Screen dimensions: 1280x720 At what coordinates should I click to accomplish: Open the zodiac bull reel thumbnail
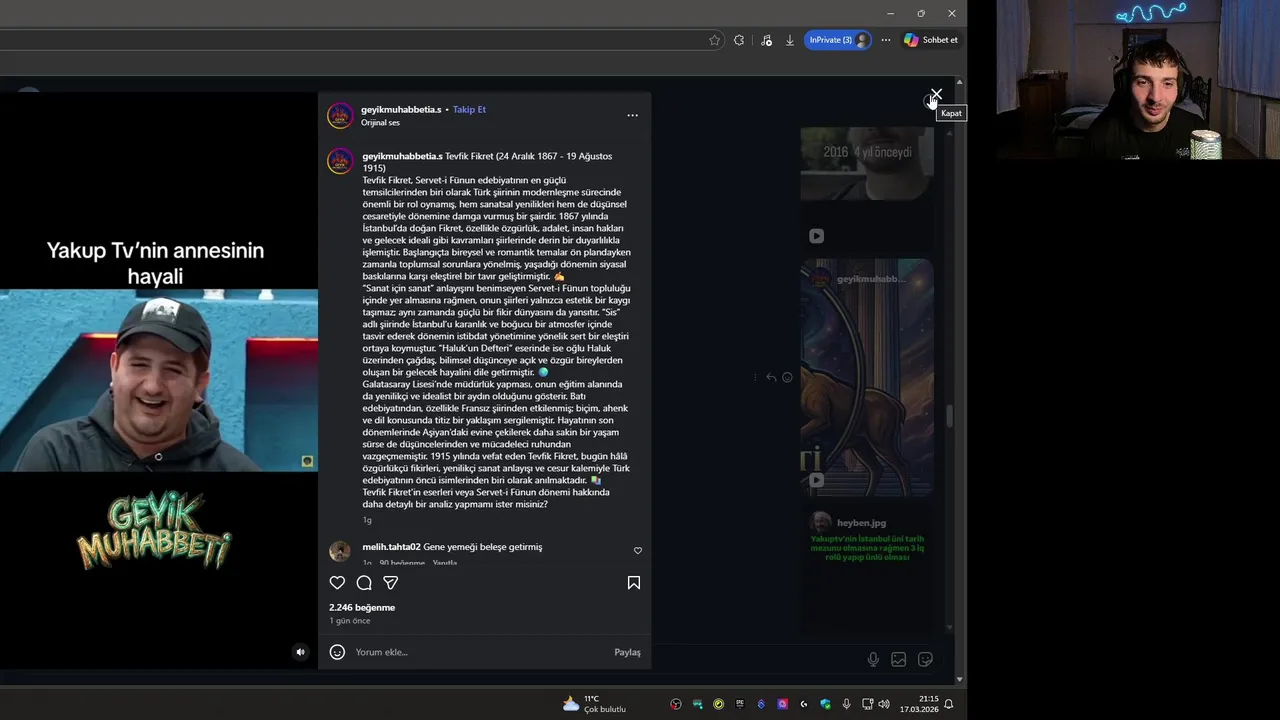click(x=867, y=378)
